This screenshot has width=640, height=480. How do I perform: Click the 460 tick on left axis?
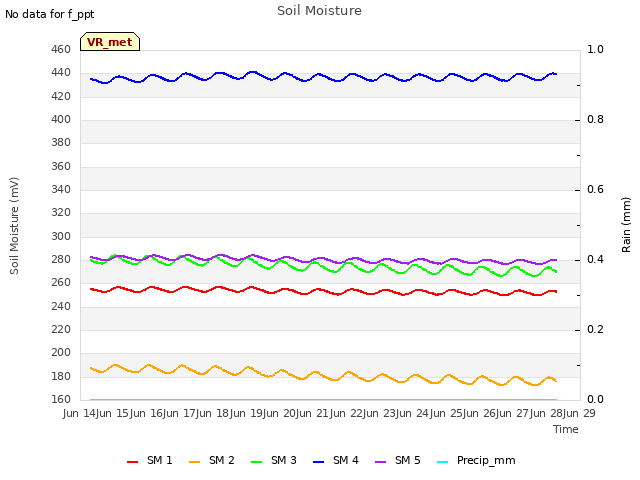(61, 49)
